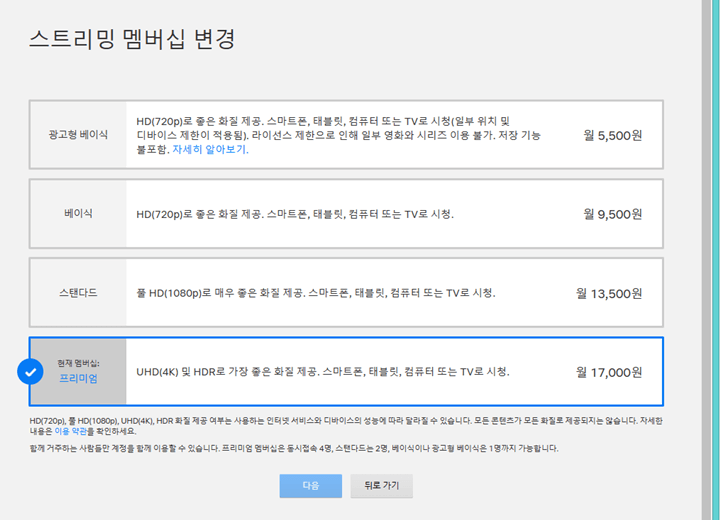Click the 월 9,500원 price text
The height and width of the screenshot is (520, 720).
point(613,214)
